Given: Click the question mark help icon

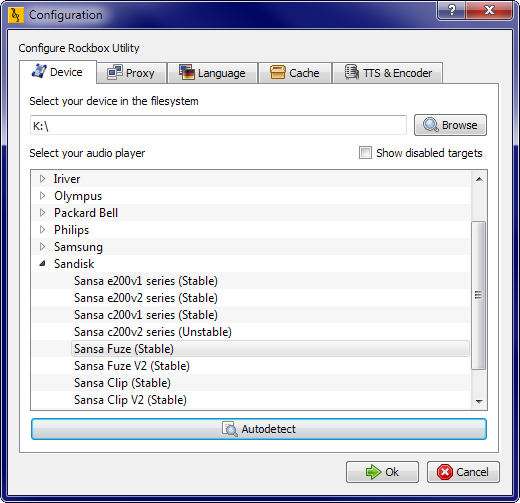Looking at the screenshot, I should [x=452, y=10].
